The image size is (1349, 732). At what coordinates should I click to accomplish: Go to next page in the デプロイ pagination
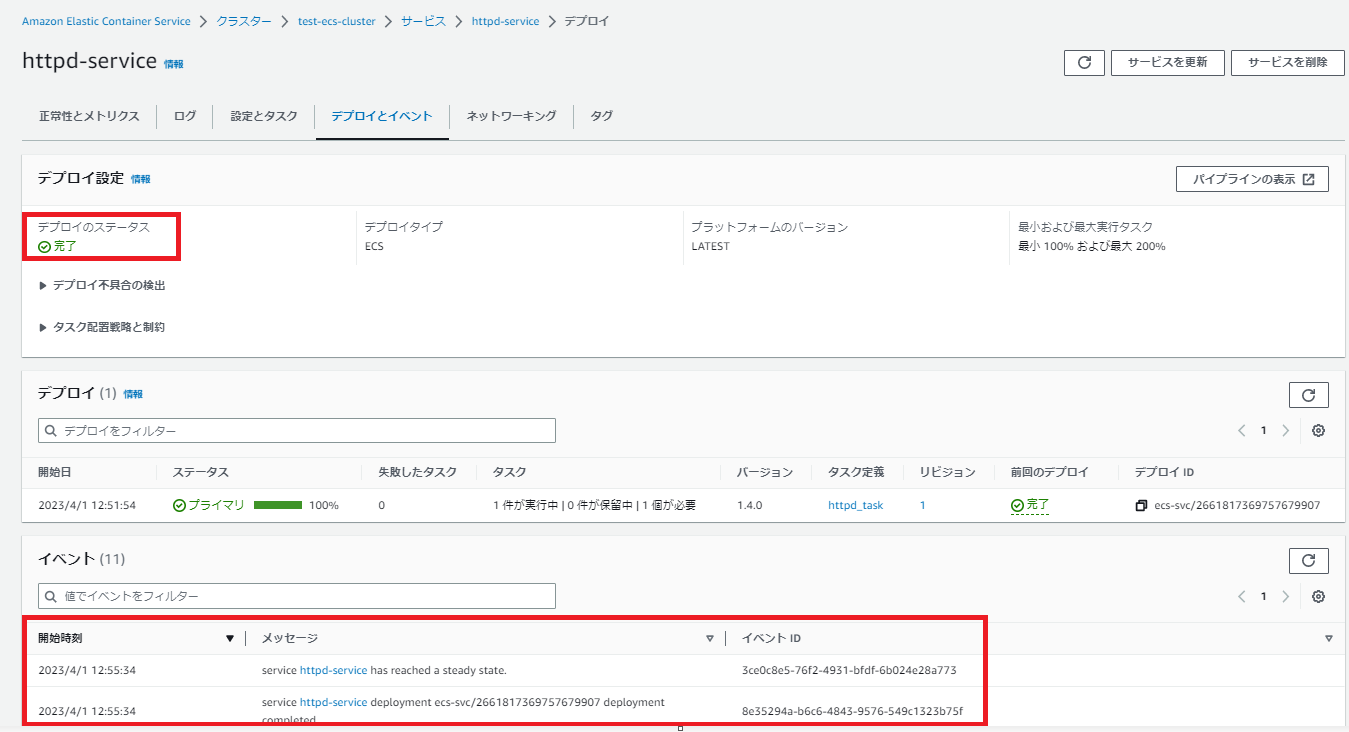pyautogui.click(x=1285, y=430)
